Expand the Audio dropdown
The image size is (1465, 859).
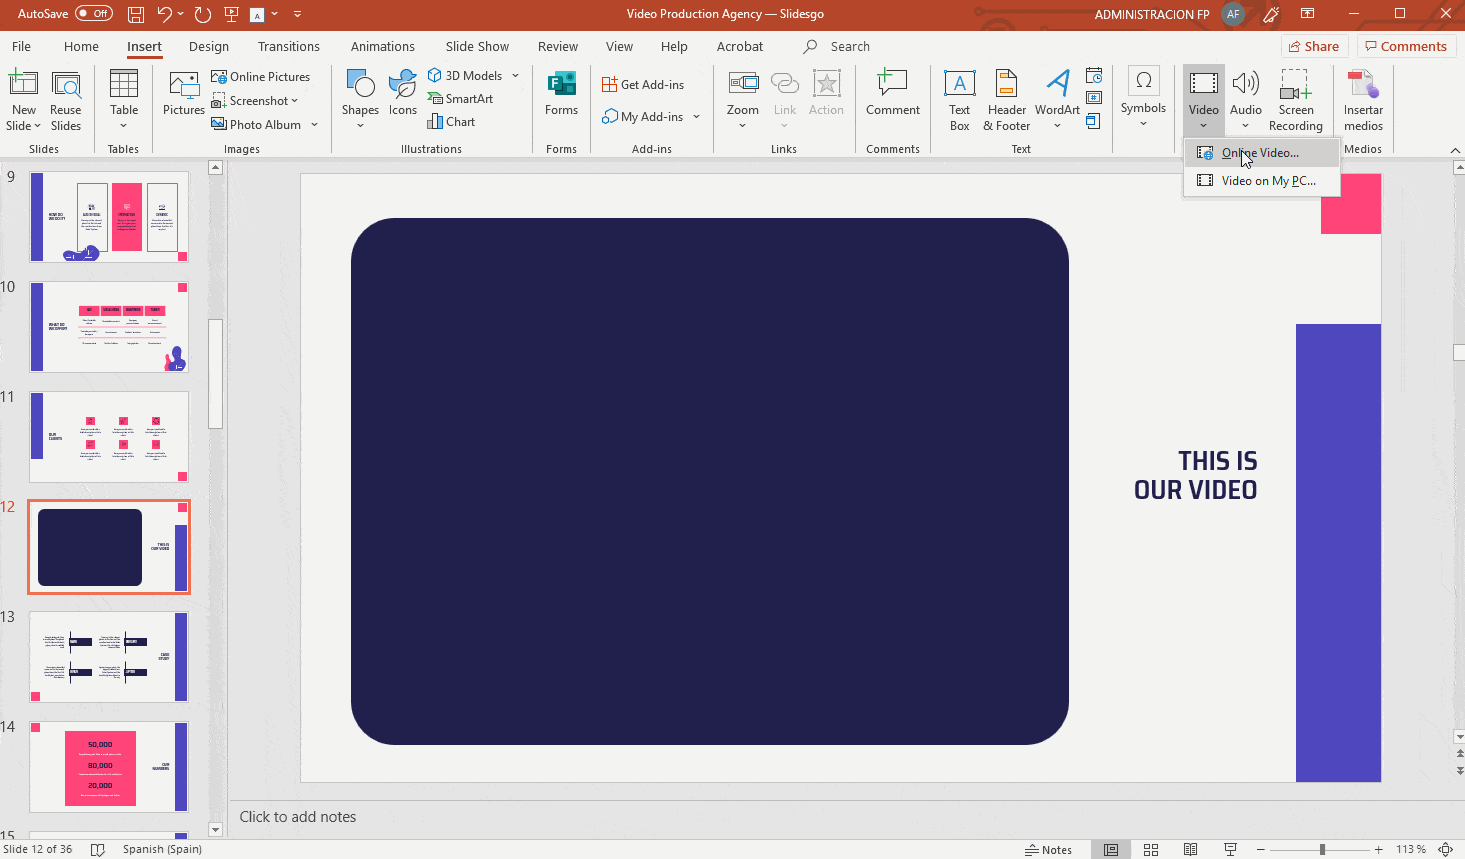[x=1246, y=126]
